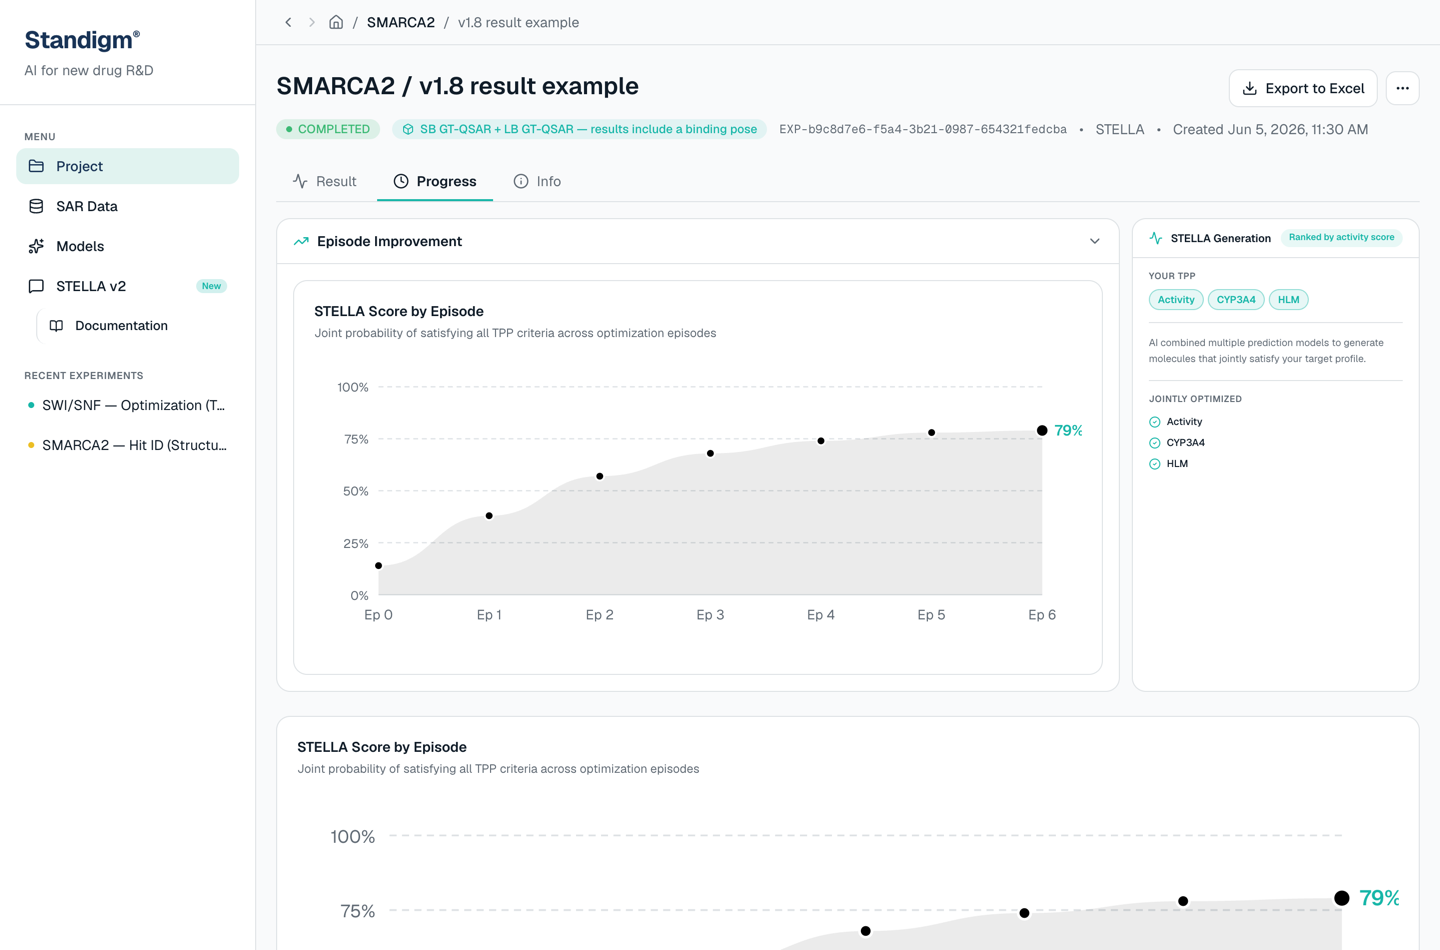Viewport: 1440px width, 950px height.
Task: Click the Episode Improvement trend icon
Action: [x=301, y=242]
